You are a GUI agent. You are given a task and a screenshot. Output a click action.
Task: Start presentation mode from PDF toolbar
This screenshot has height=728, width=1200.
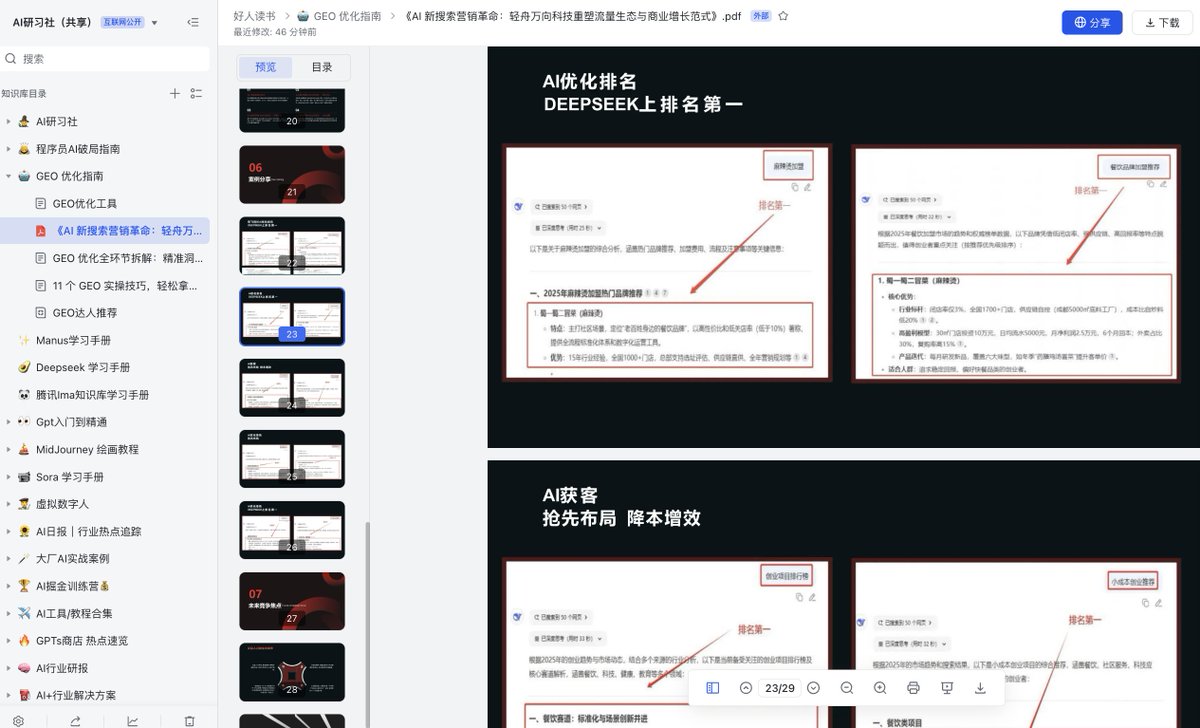point(947,688)
